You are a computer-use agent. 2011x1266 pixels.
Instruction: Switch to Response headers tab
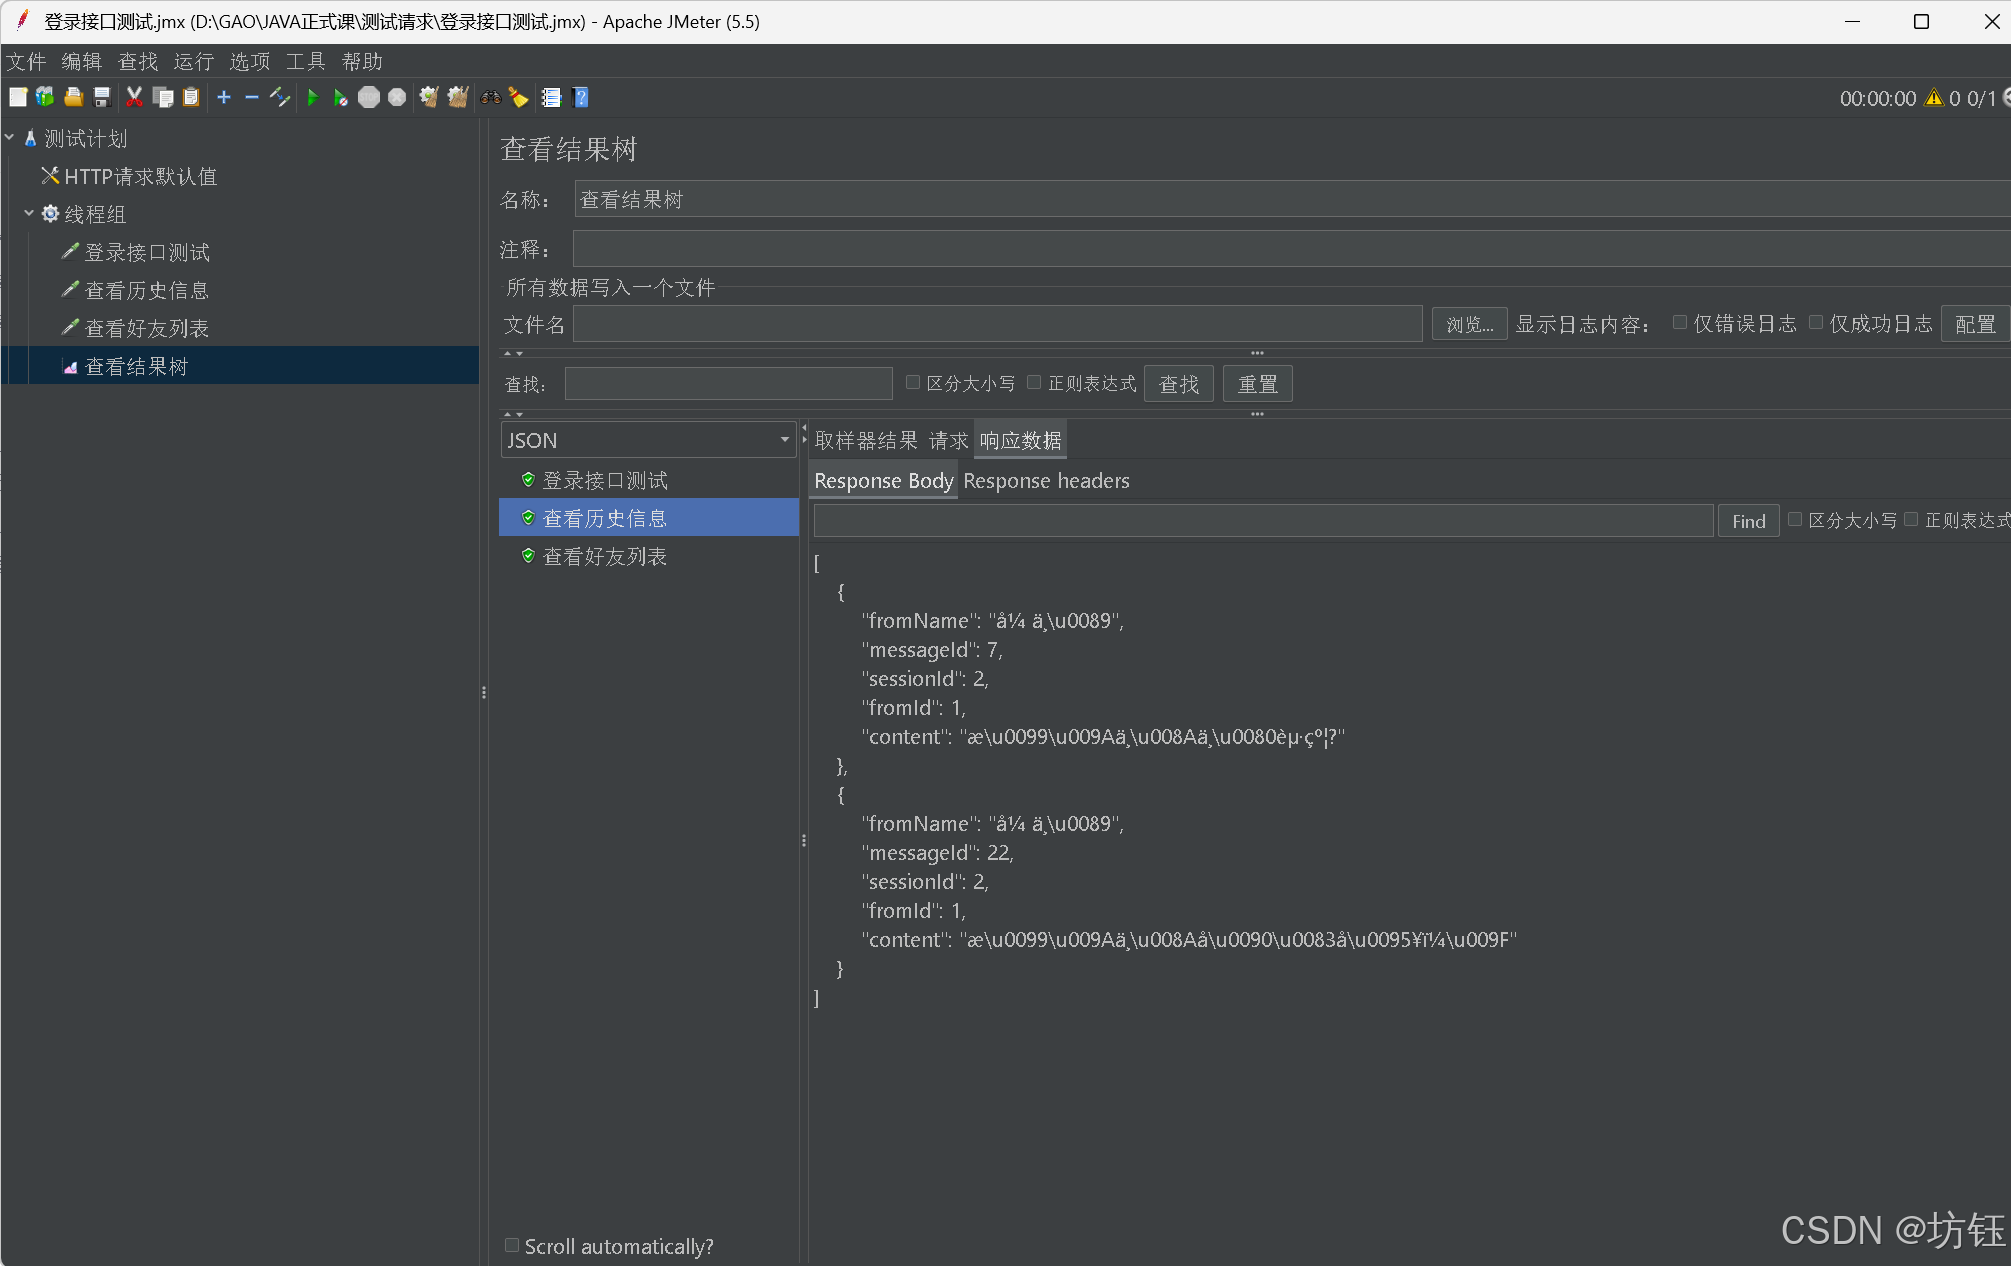1046,481
